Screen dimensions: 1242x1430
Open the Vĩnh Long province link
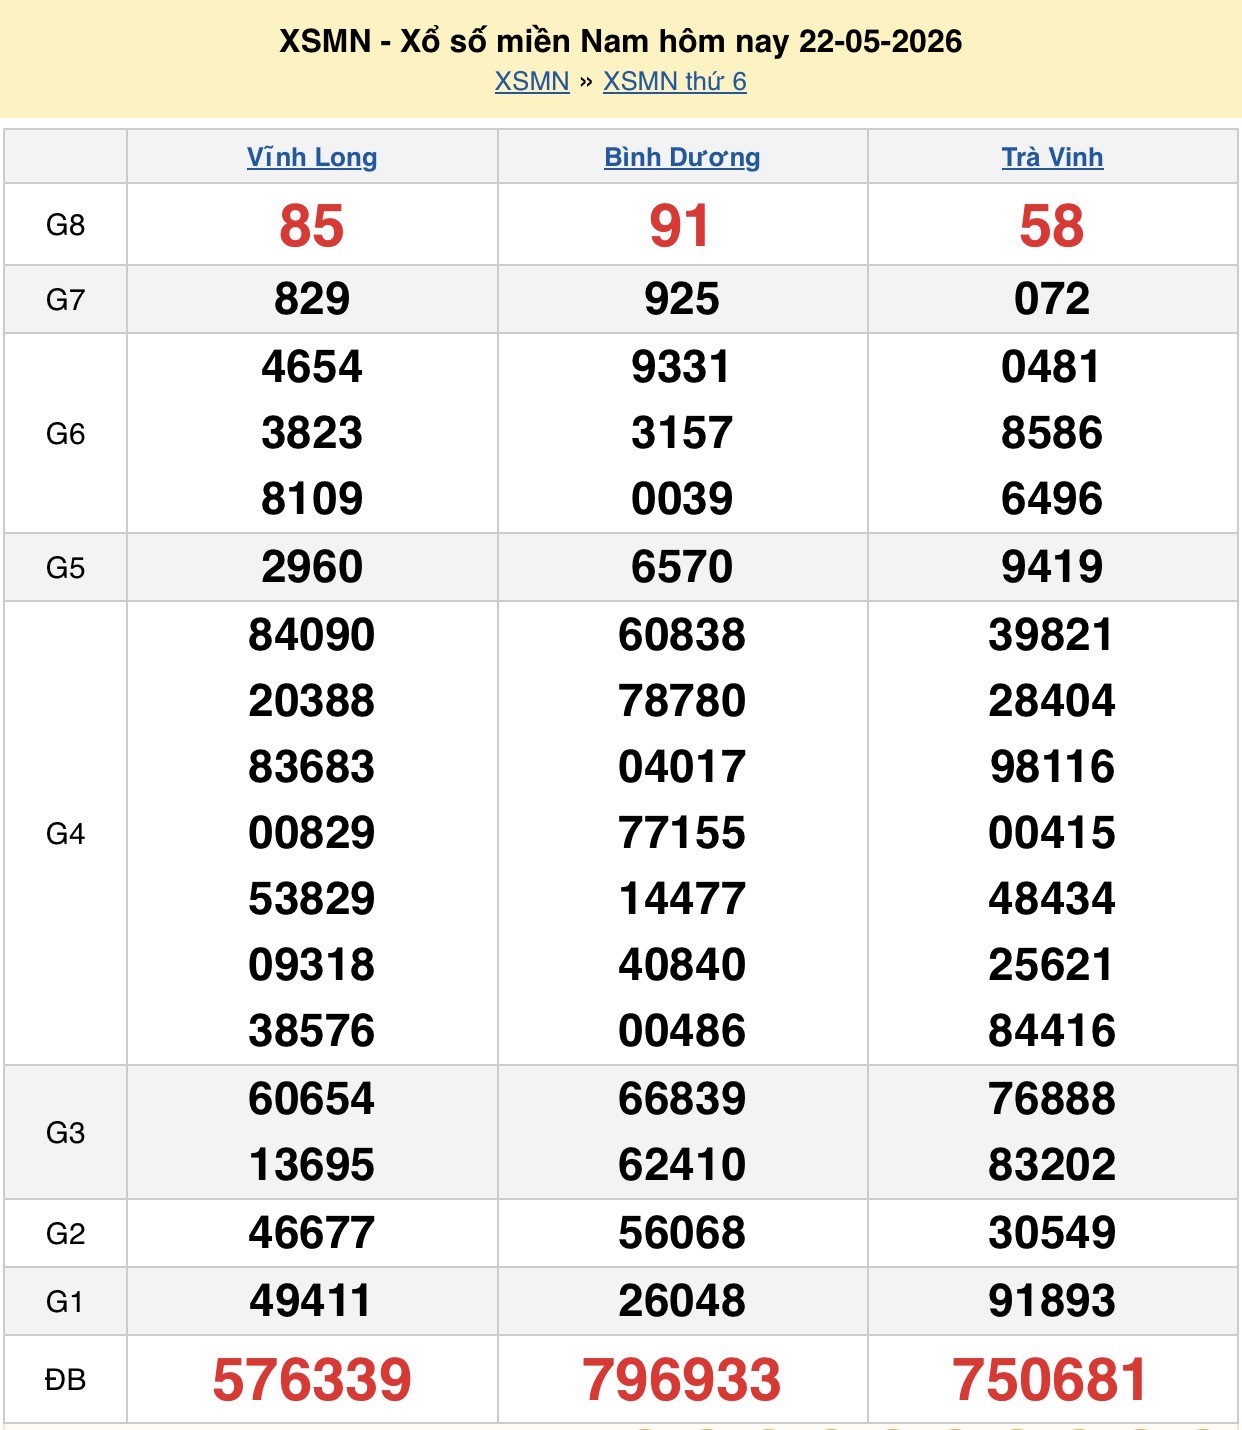(x=312, y=157)
